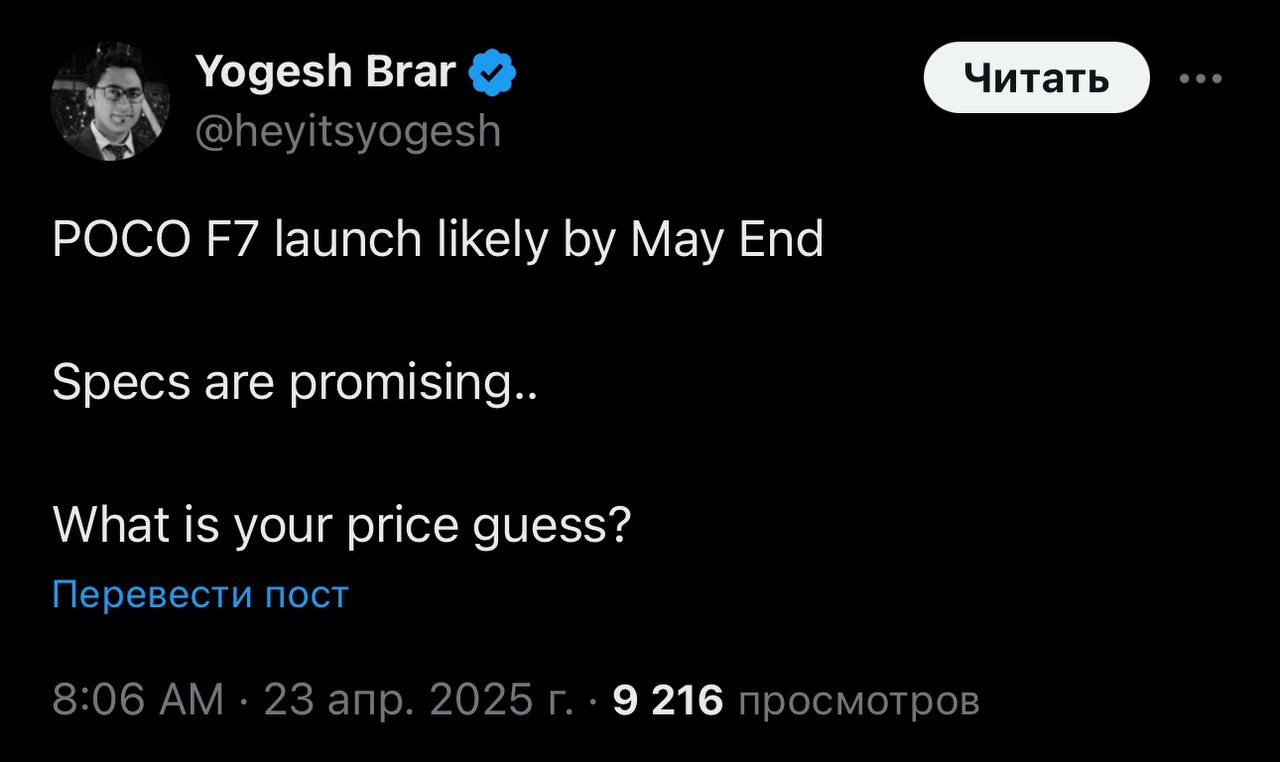Click the date 23 апр. 2025 г.
The width and height of the screenshot is (1280, 762).
coord(417,701)
